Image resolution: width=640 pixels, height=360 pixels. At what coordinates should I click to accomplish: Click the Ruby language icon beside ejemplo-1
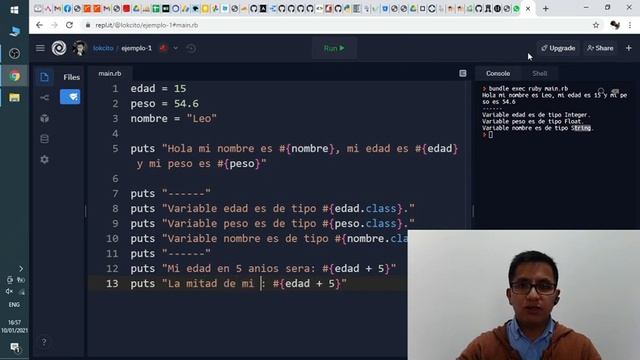pos(164,48)
